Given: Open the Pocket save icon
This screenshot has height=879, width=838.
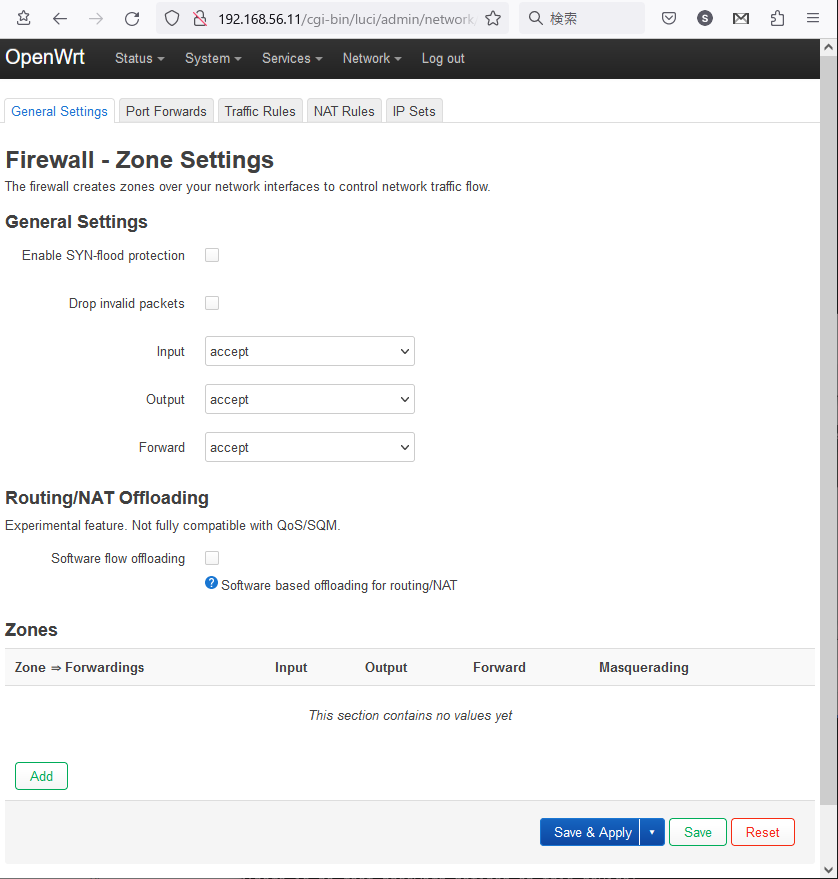Looking at the screenshot, I should point(669,18).
